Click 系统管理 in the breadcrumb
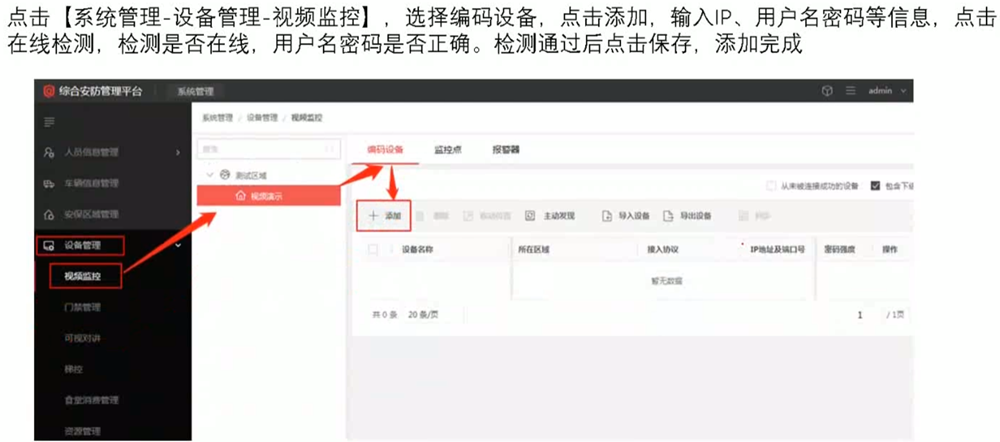This screenshot has width=1000, height=442. [216, 118]
